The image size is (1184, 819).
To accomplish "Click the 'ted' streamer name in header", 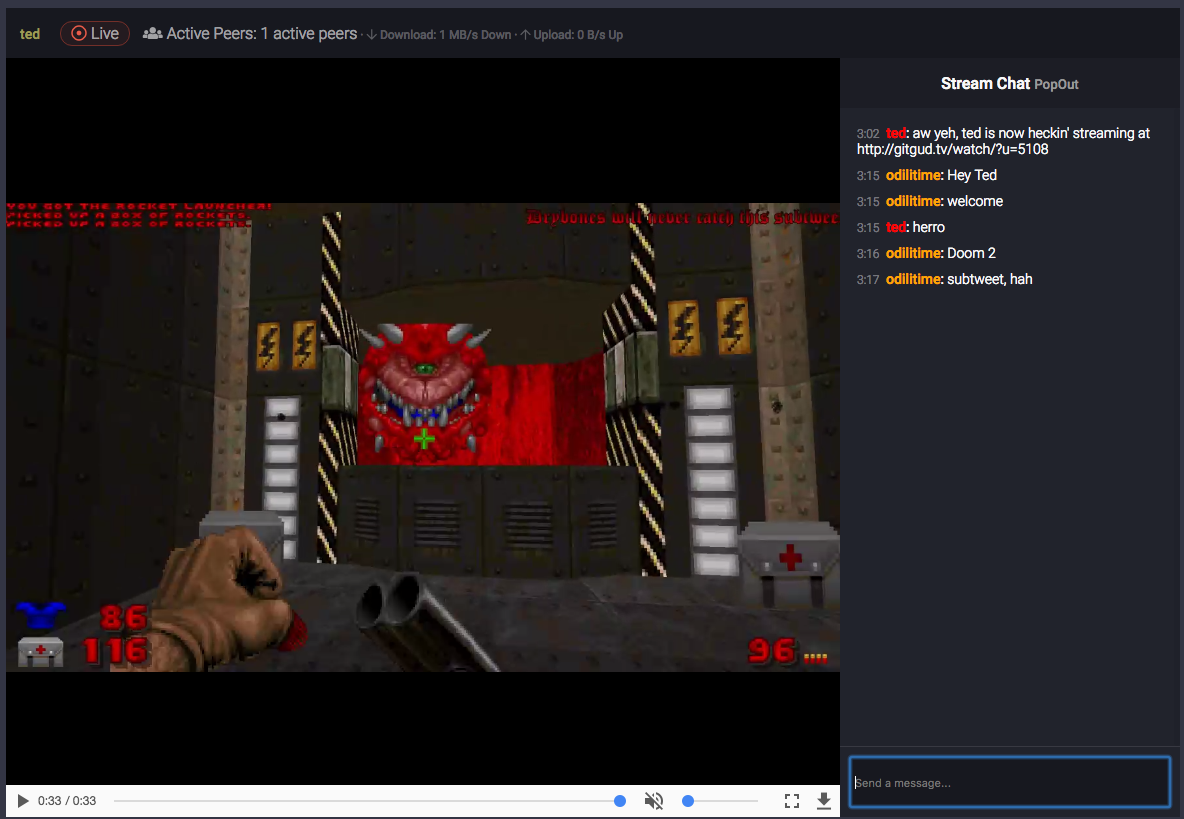I will [x=29, y=34].
